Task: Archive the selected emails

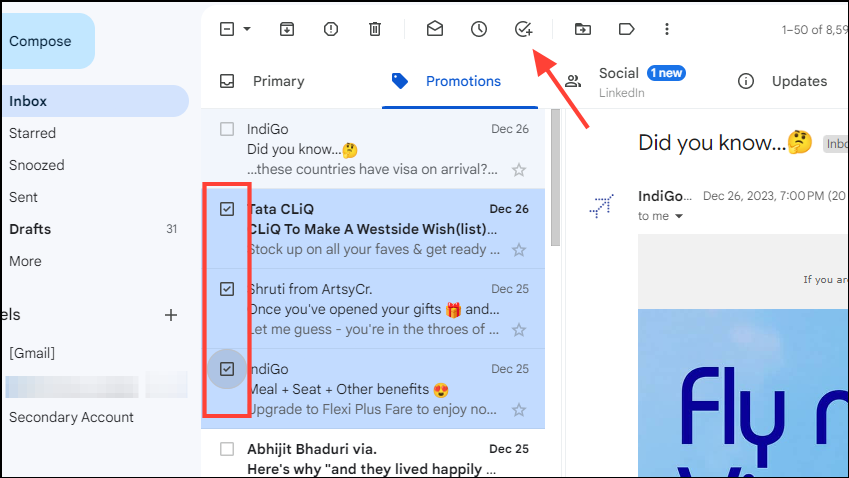Action: click(287, 29)
